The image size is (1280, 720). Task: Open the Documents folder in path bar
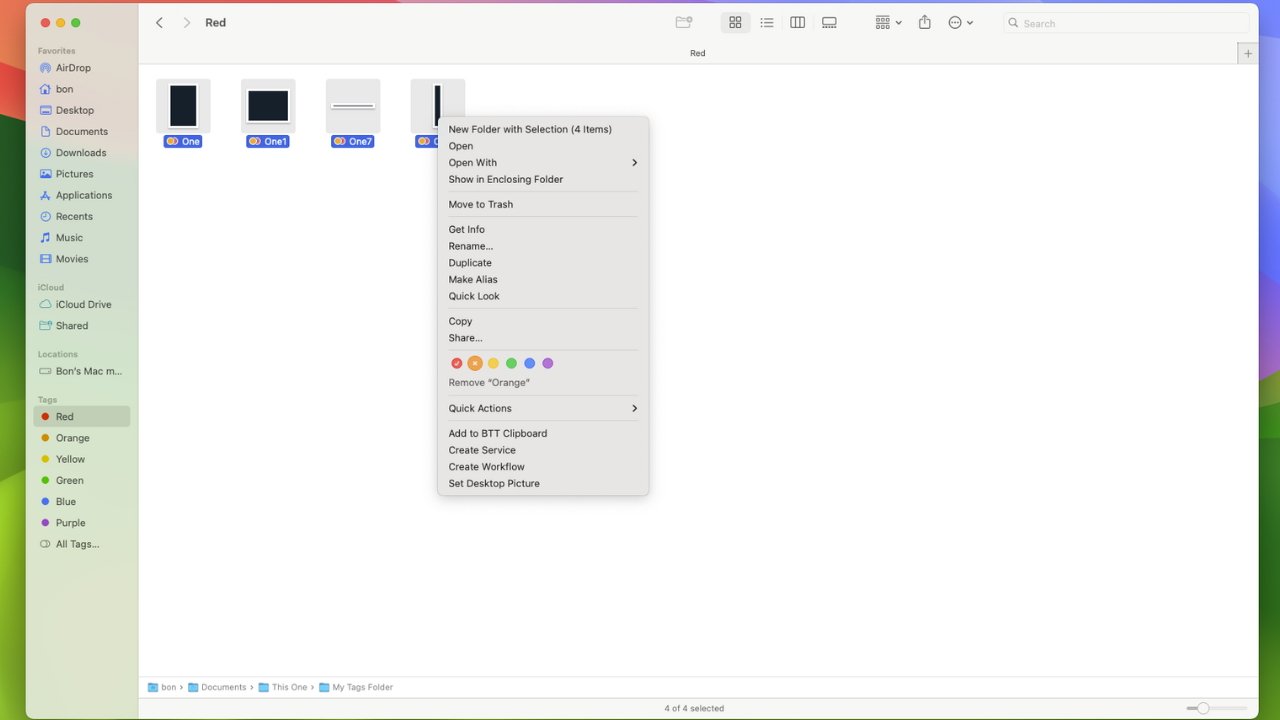pyautogui.click(x=223, y=687)
